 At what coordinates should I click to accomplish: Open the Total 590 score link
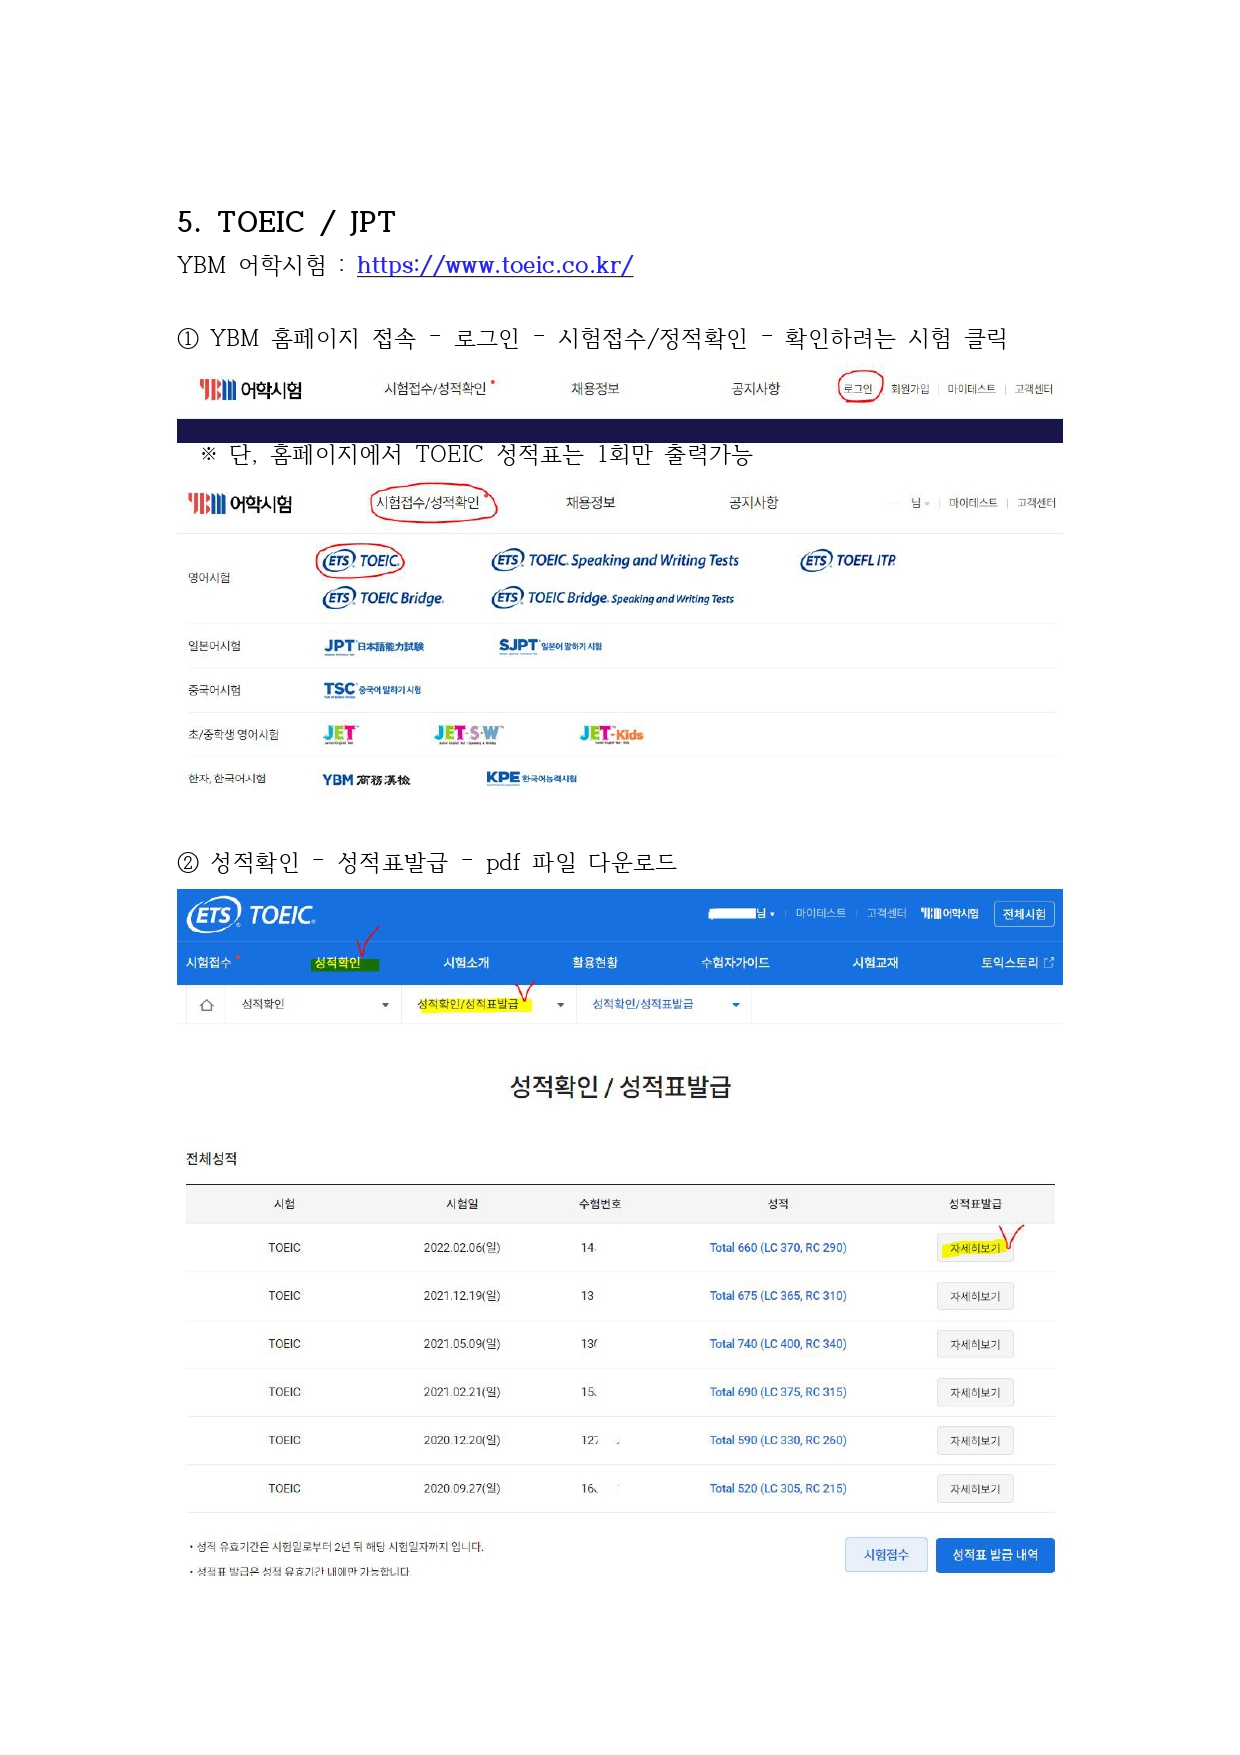(778, 1440)
